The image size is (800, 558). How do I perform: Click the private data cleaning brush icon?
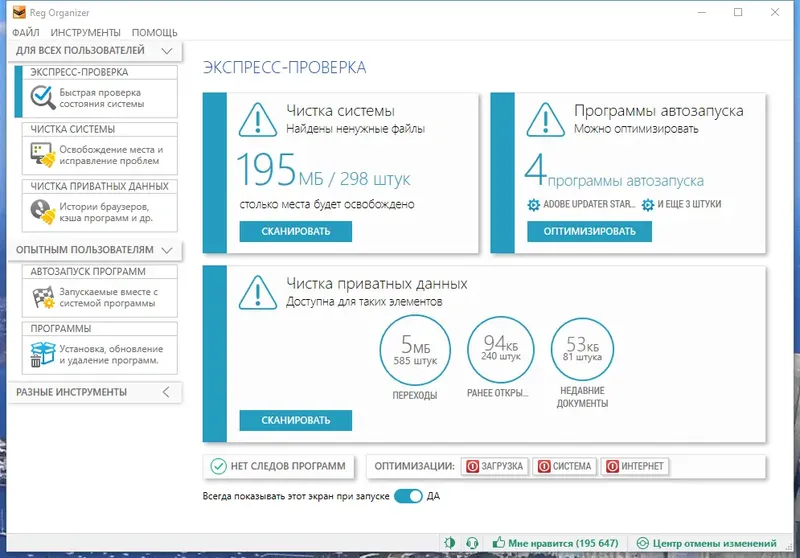coord(42,212)
